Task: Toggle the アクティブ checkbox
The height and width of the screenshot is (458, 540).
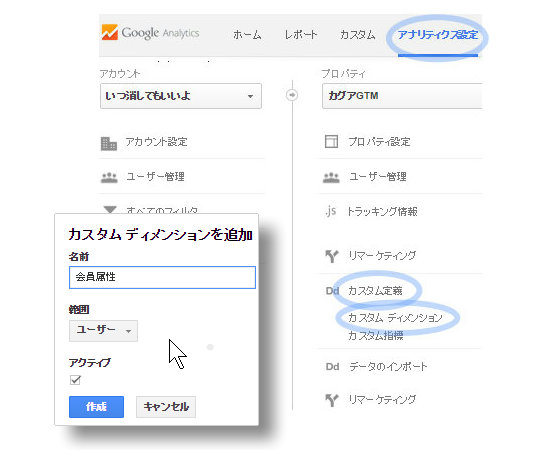Action: pyautogui.click(x=75, y=380)
